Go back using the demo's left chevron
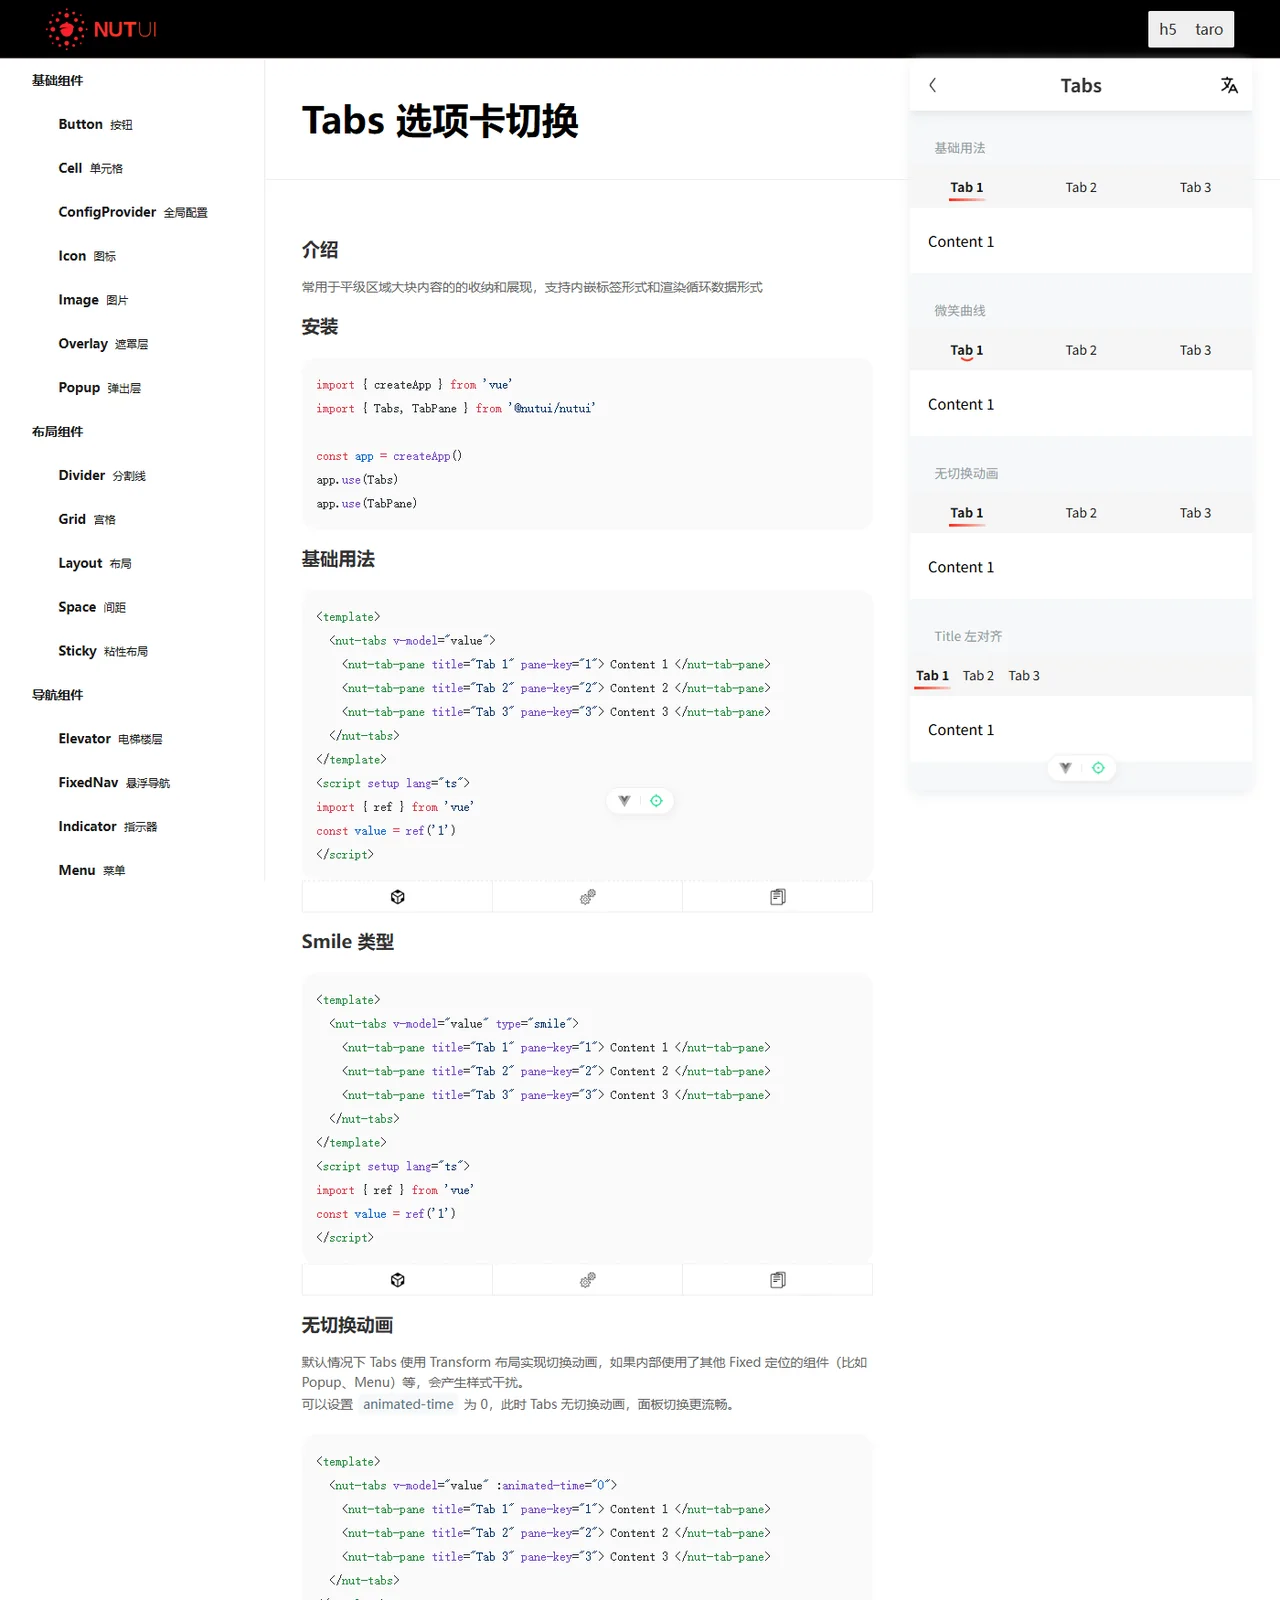Screen dimensions: 1280x1600 933,85
